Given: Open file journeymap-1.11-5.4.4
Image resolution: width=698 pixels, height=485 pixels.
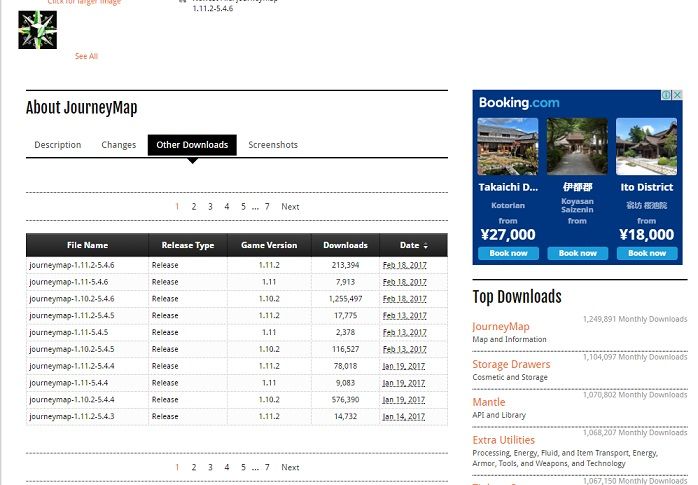Looking at the screenshot, I should (x=69, y=383).
